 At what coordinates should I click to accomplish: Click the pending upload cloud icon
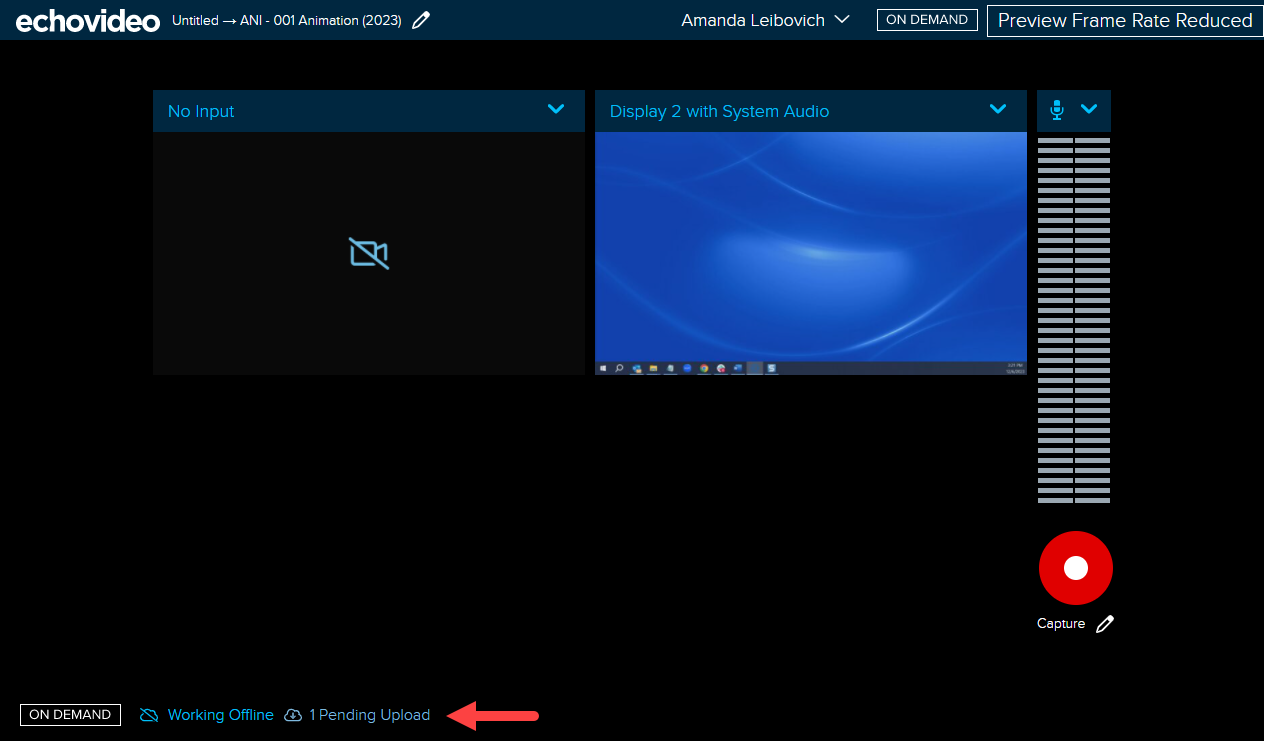tap(293, 715)
